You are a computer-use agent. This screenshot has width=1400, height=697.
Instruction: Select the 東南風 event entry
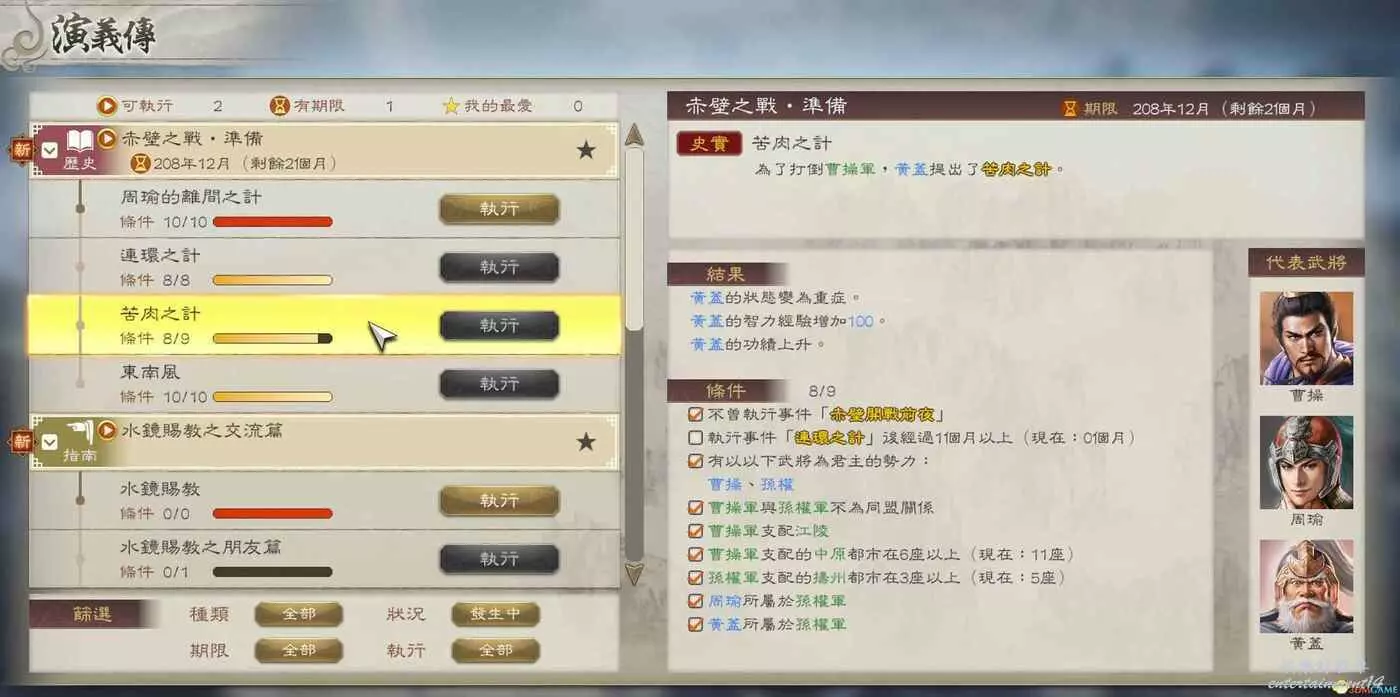click(x=324, y=384)
